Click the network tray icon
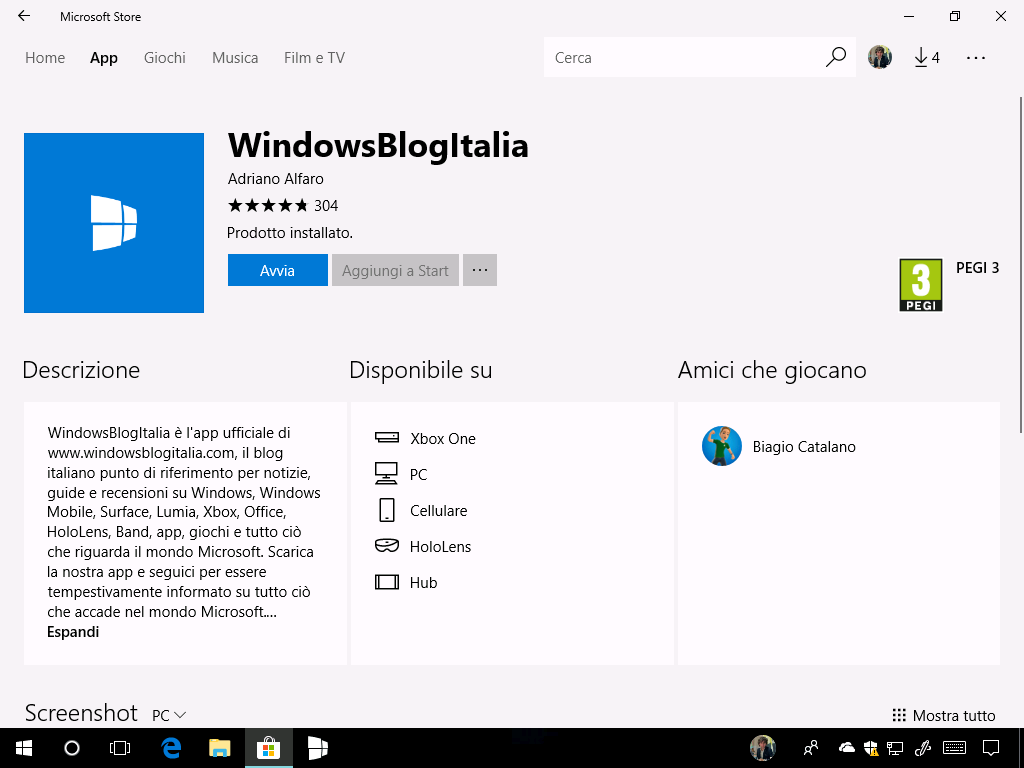Image resolution: width=1024 pixels, height=768 pixels. (x=895, y=748)
